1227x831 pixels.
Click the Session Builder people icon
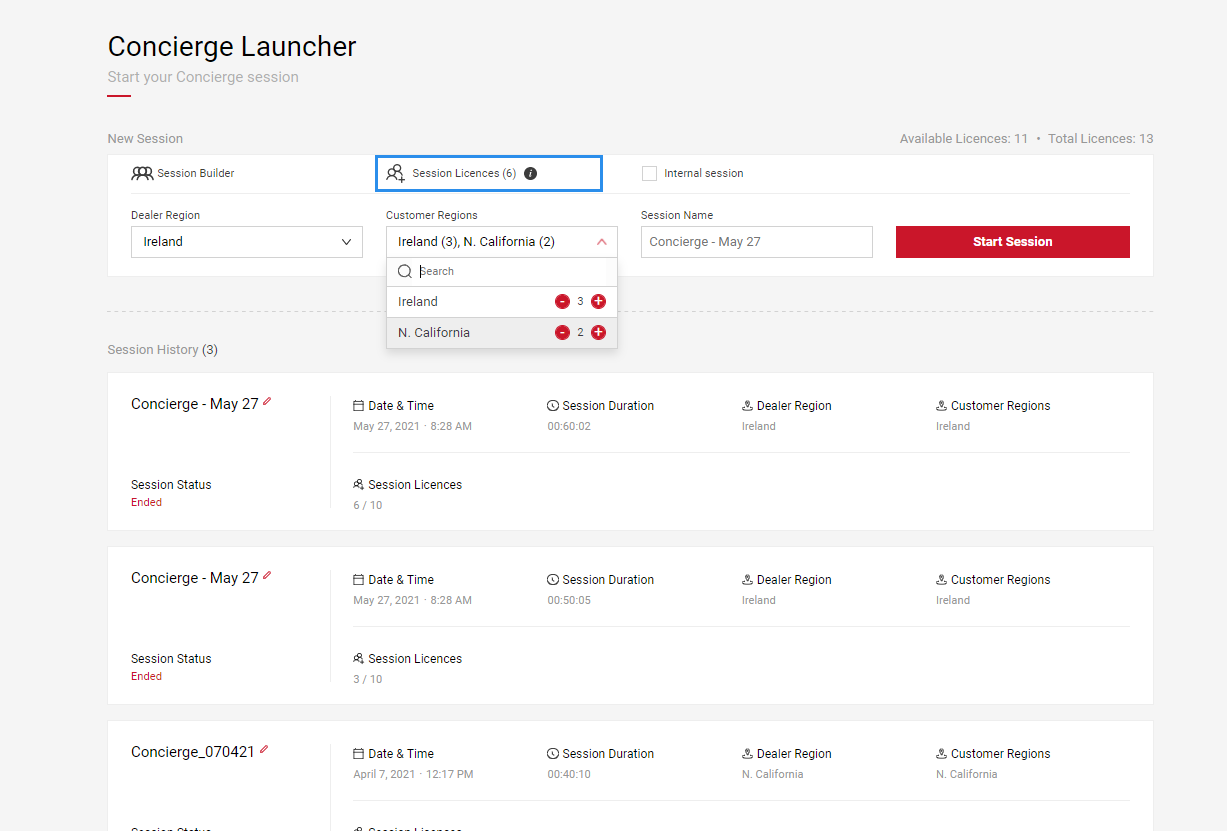tap(142, 173)
